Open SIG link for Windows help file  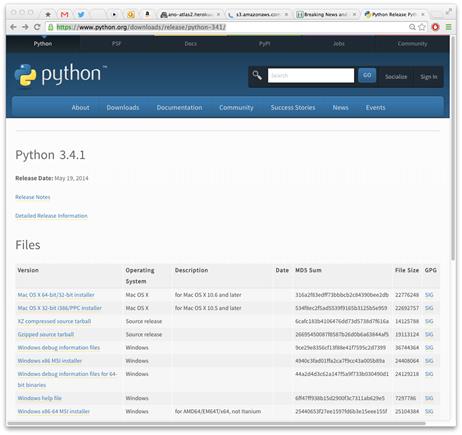429,398
